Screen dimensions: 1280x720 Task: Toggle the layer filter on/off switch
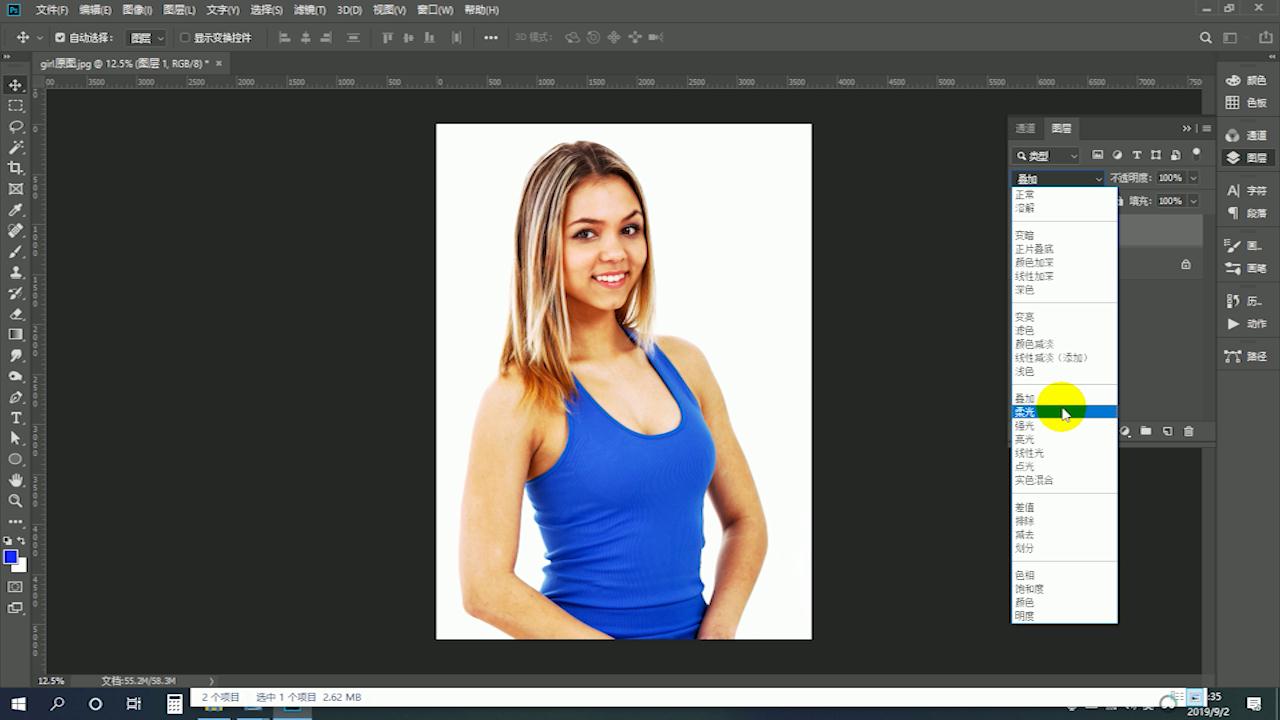(x=1196, y=154)
